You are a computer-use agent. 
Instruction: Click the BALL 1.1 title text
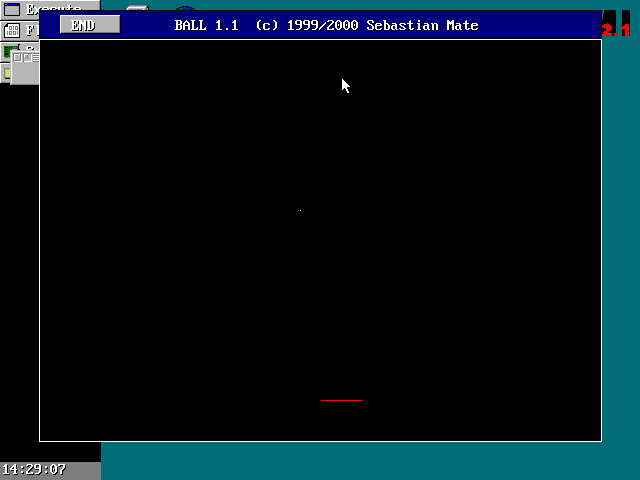[209, 25]
